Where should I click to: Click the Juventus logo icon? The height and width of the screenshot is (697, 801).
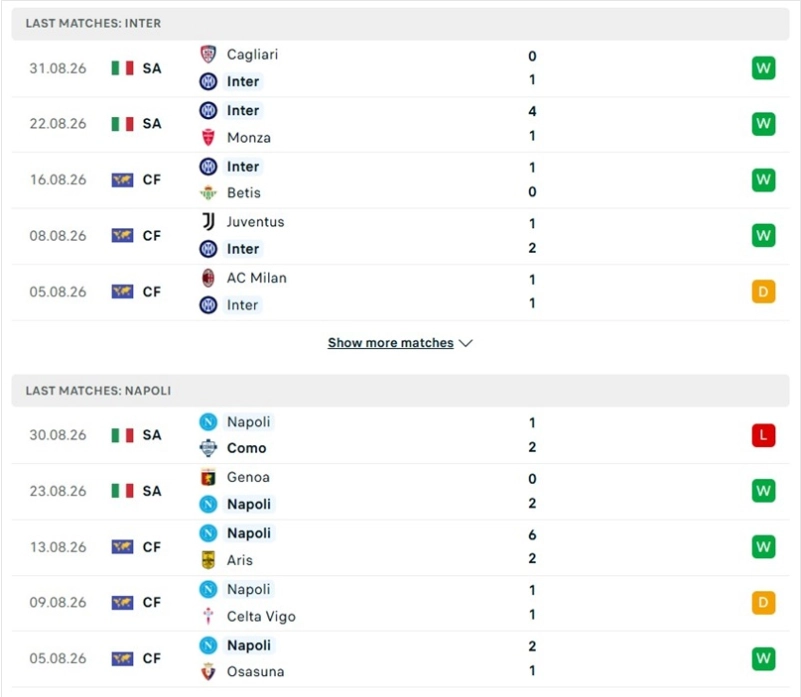(x=208, y=222)
